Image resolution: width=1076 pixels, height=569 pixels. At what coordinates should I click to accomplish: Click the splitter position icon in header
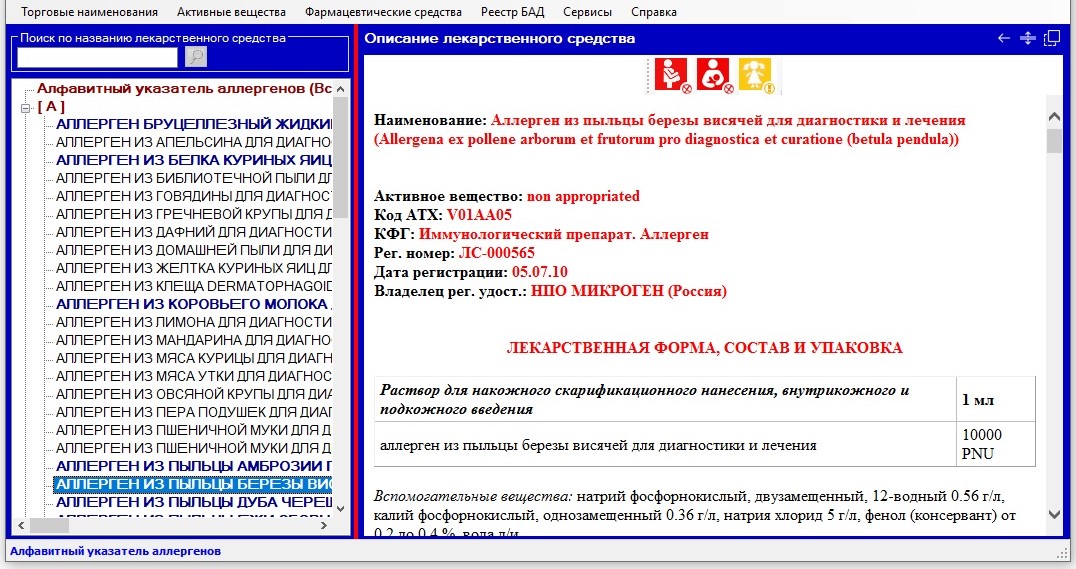click(1027, 38)
